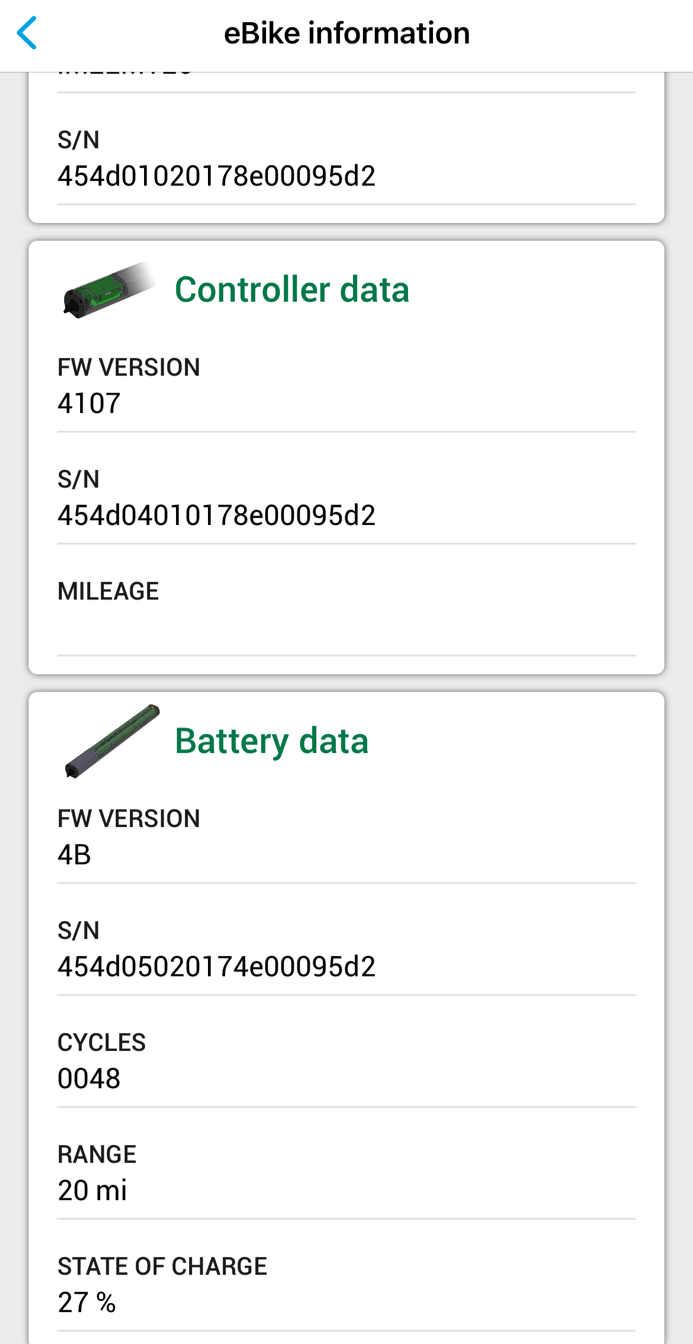The height and width of the screenshot is (1344, 693).
Task: Tap the STATE OF CHARGE 27 %
Action: [87, 1303]
